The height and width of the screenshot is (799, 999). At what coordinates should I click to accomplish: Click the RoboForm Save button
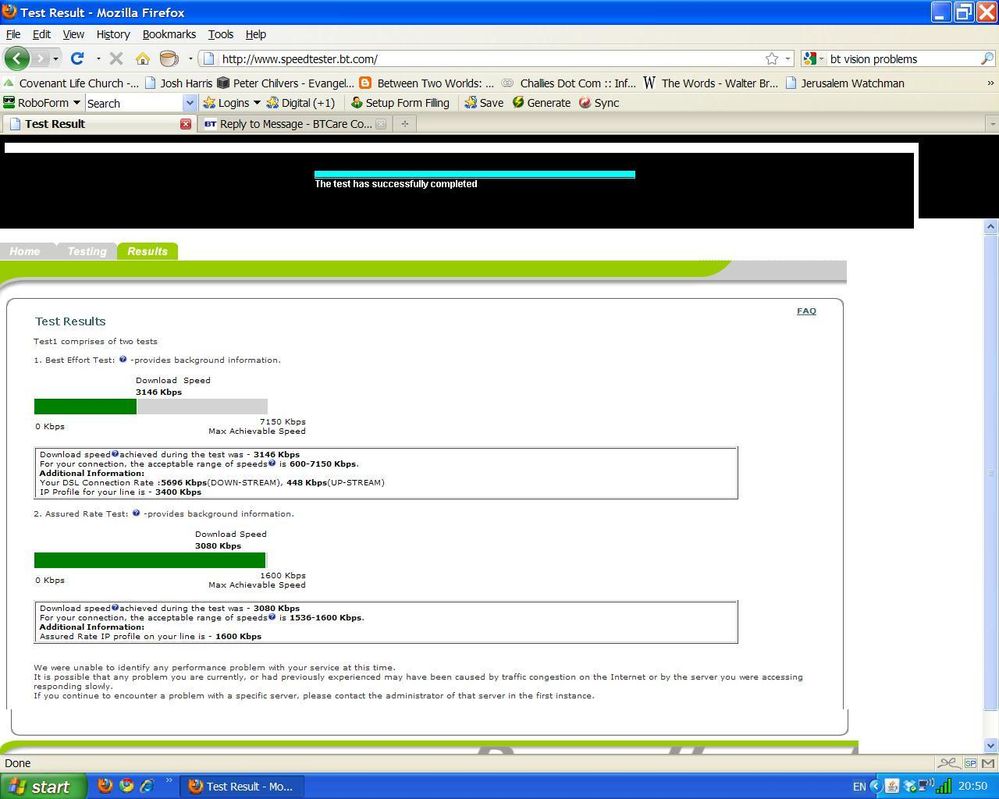pyautogui.click(x=484, y=103)
